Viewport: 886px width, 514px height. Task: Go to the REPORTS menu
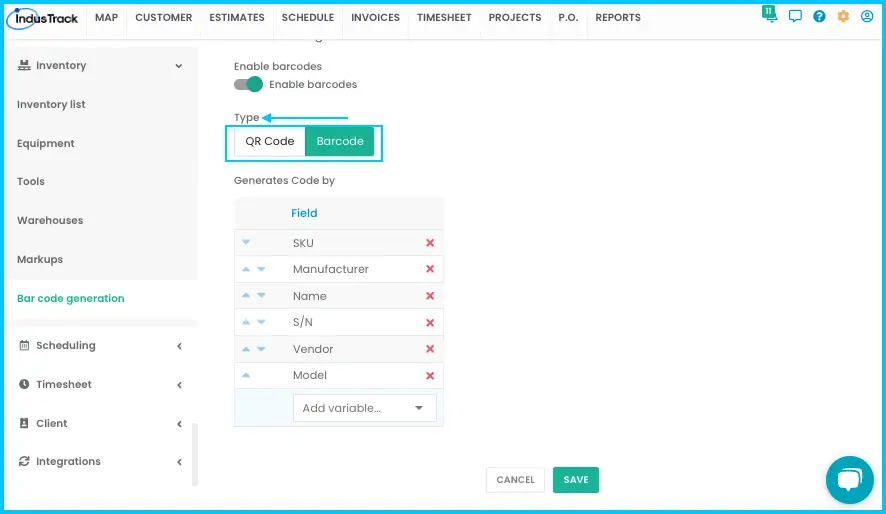pos(618,18)
